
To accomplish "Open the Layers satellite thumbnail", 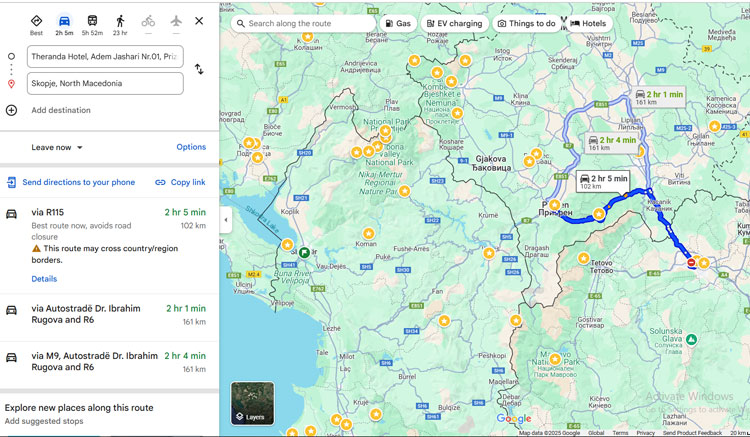I will pyautogui.click(x=253, y=403).
